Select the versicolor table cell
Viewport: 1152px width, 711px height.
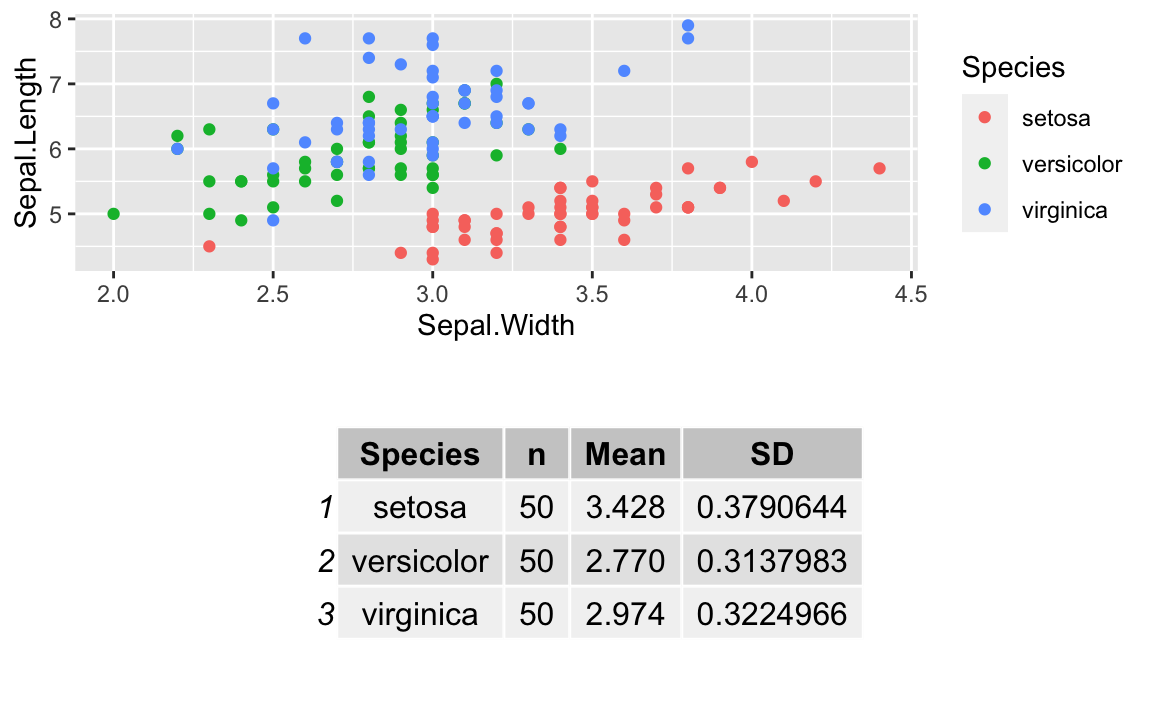click(x=420, y=560)
